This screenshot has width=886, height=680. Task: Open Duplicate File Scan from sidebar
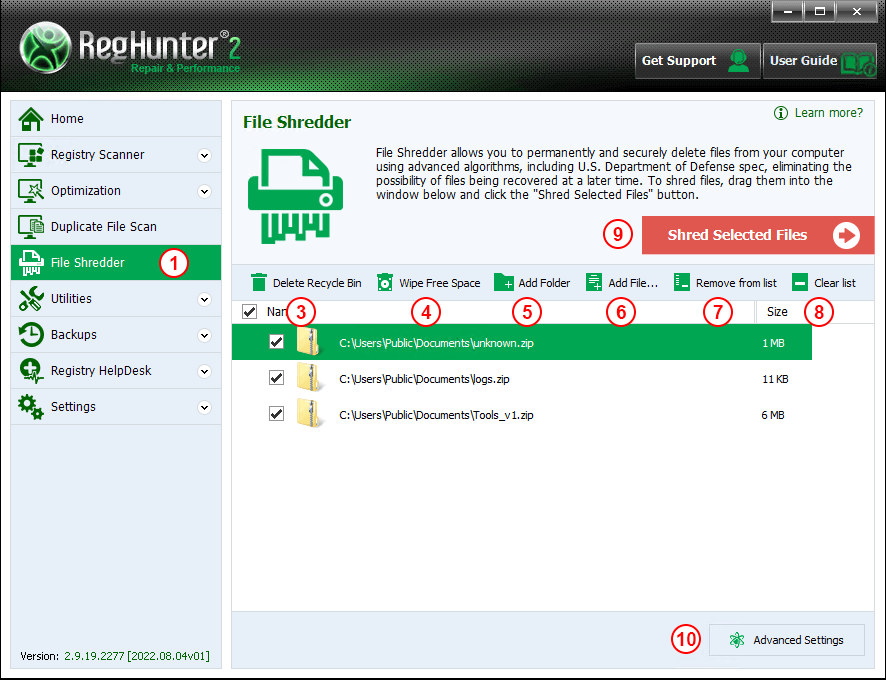click(x=103, y=227)
